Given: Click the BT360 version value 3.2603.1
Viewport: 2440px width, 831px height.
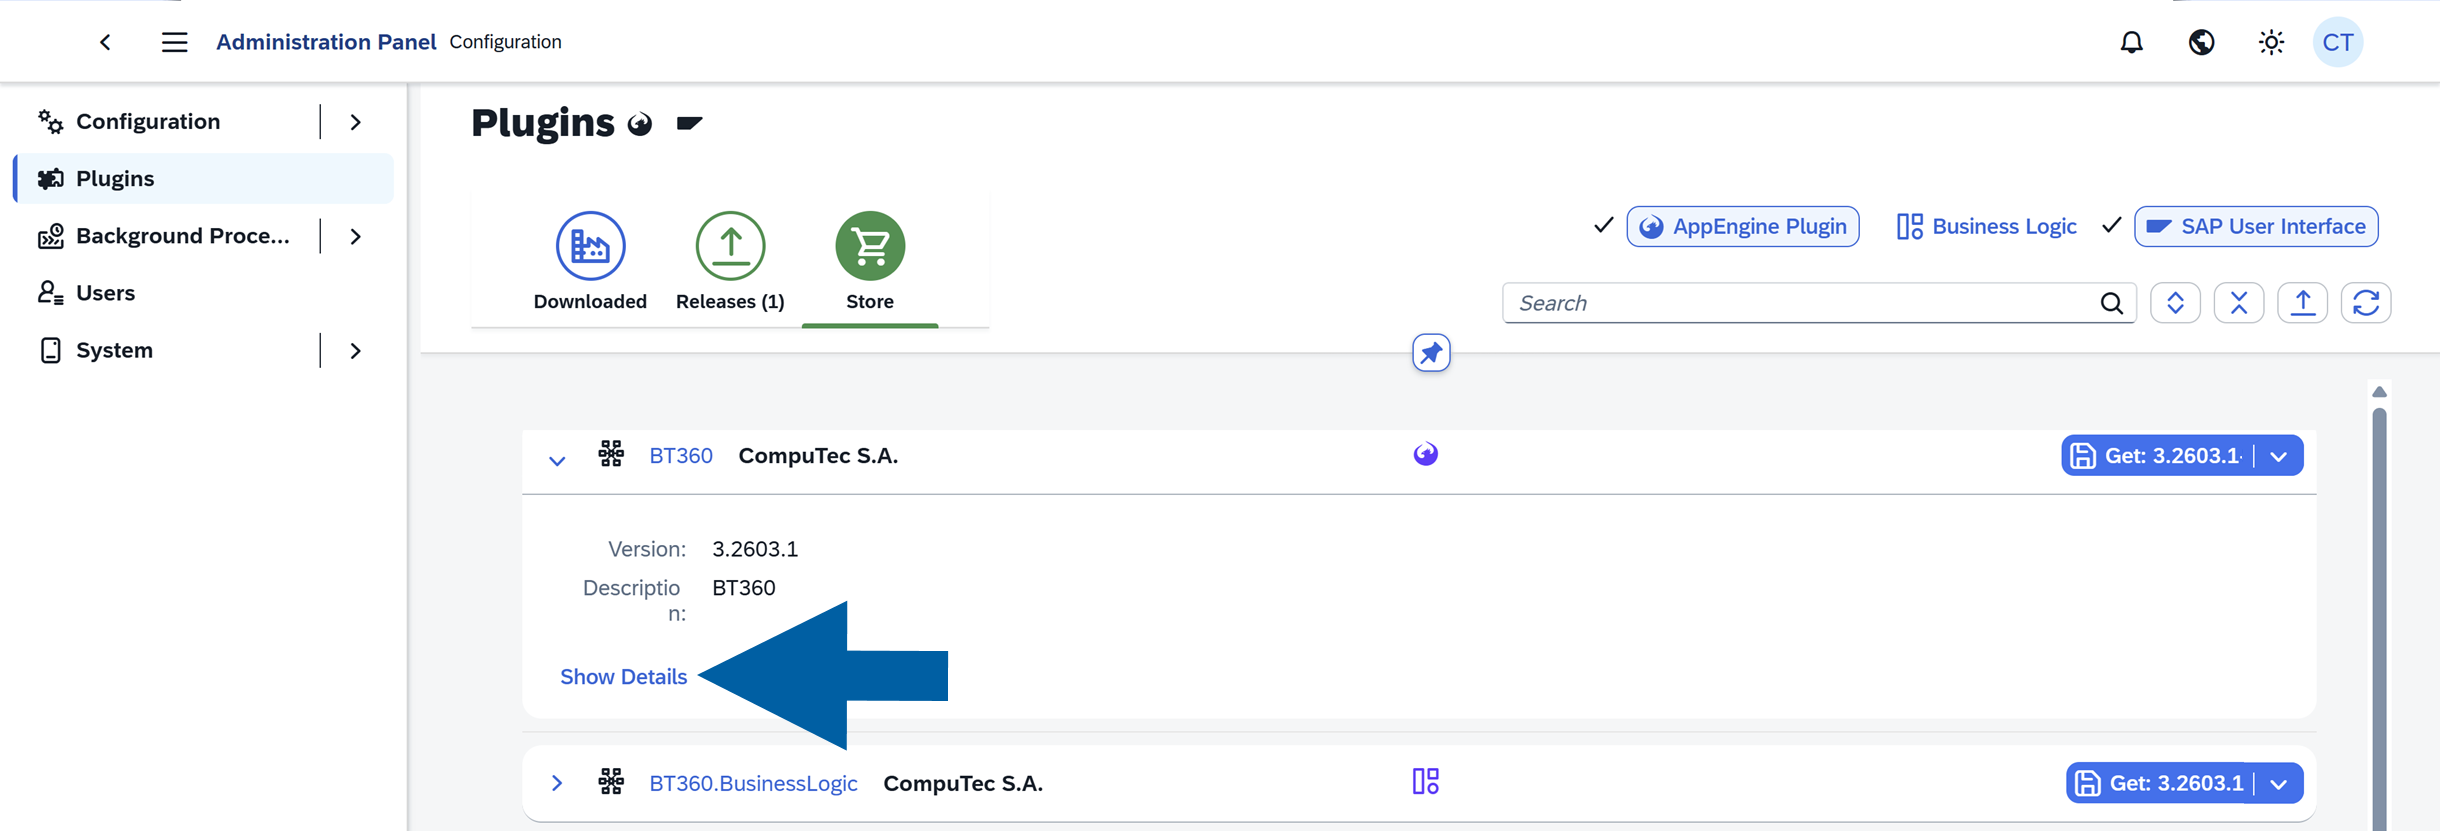Looking at the screenshot, I should click(x=755, y=549).
